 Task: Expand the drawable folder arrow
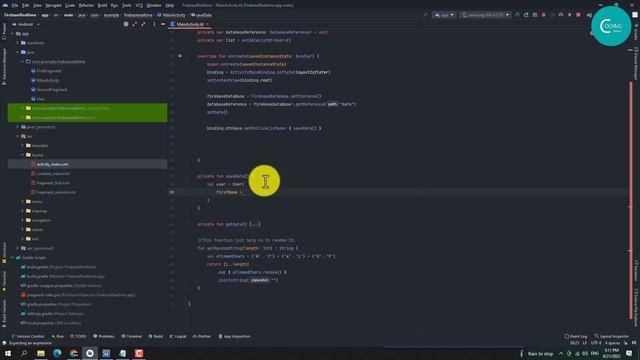(23, 145)
